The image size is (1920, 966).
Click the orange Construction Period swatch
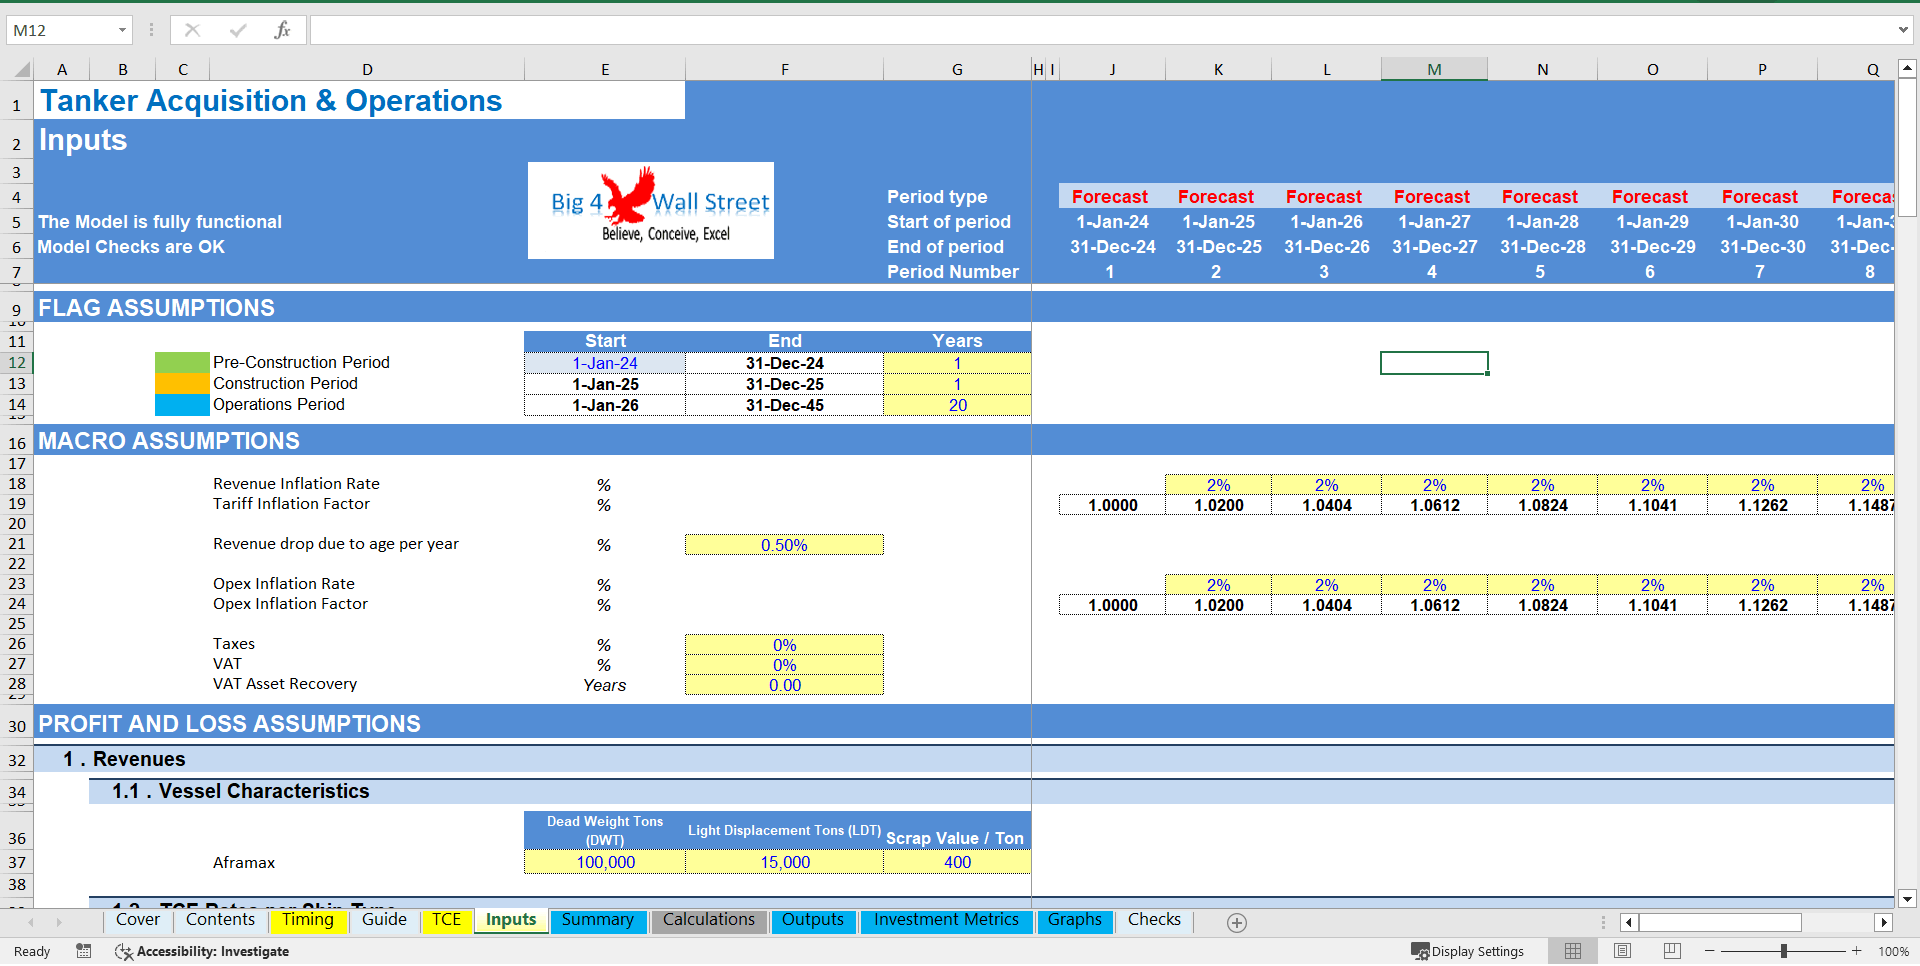182,384
